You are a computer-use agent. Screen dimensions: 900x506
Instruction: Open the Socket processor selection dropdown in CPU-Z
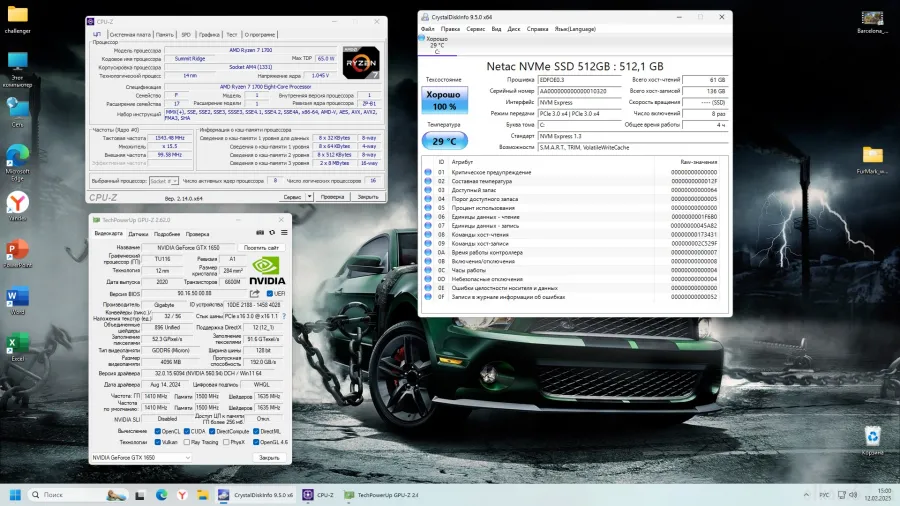click(164, 181)
